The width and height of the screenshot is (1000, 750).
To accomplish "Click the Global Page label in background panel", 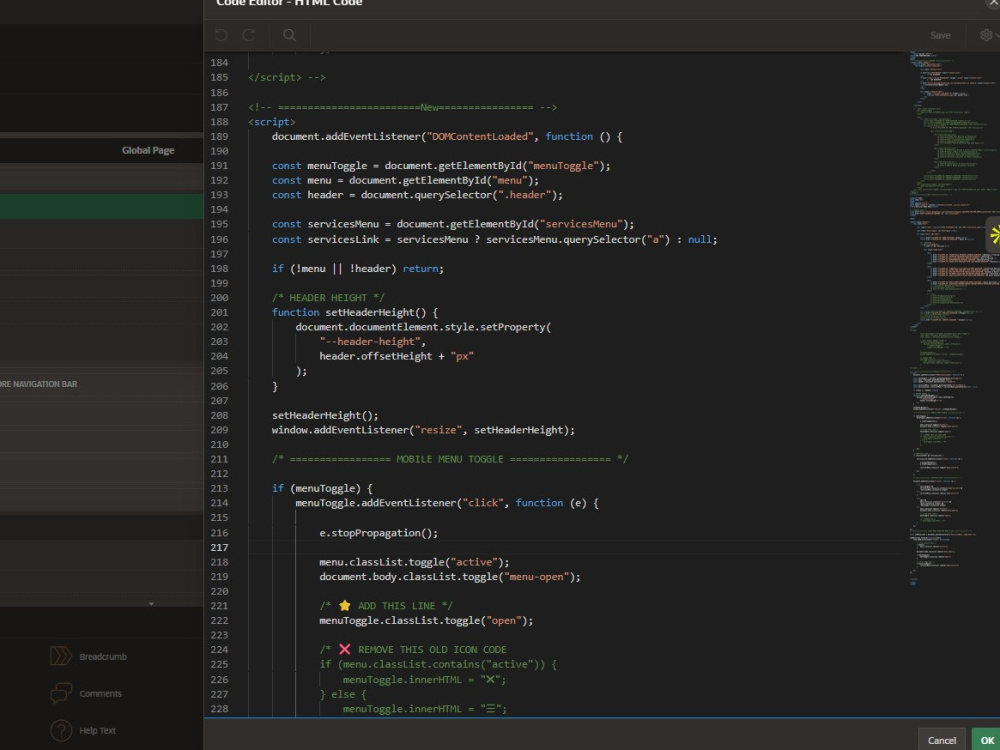I will [148, 151].
